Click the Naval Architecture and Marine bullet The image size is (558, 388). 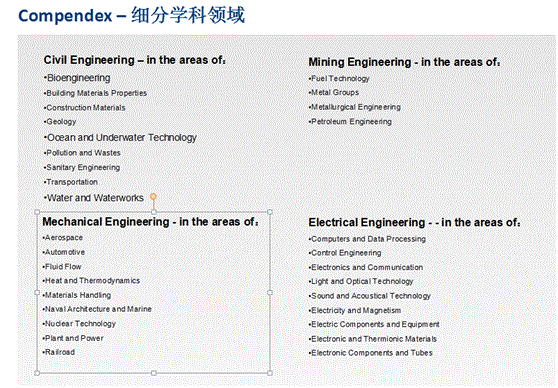[x=97, y=309]
